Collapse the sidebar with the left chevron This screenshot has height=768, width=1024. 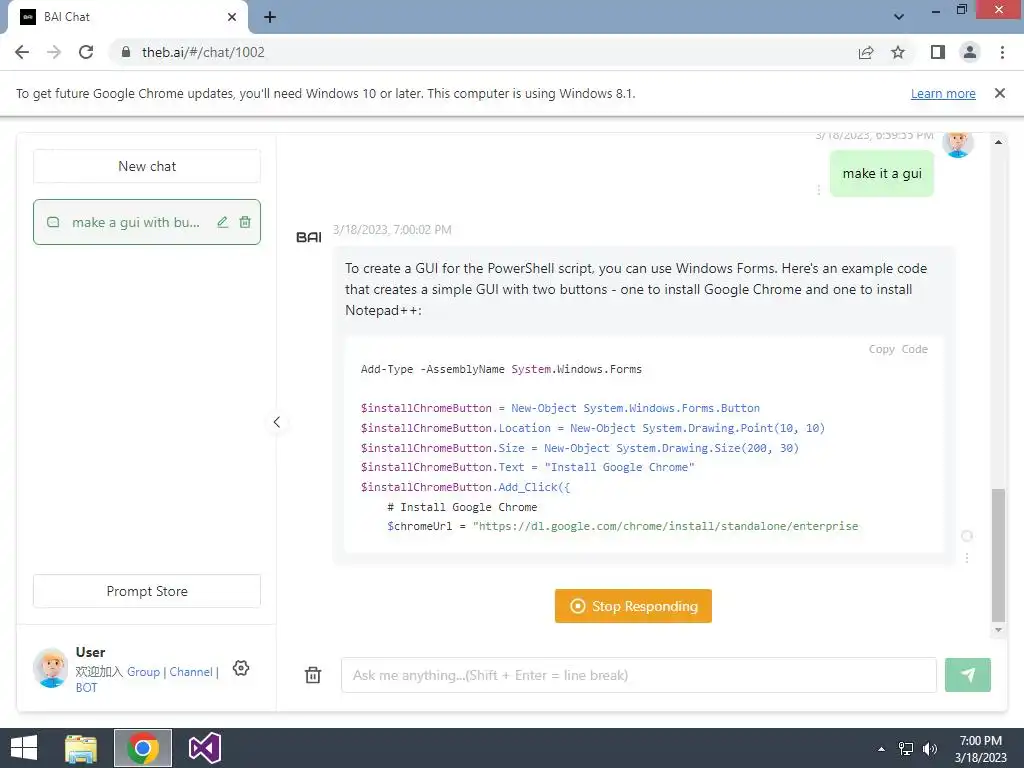277,422
